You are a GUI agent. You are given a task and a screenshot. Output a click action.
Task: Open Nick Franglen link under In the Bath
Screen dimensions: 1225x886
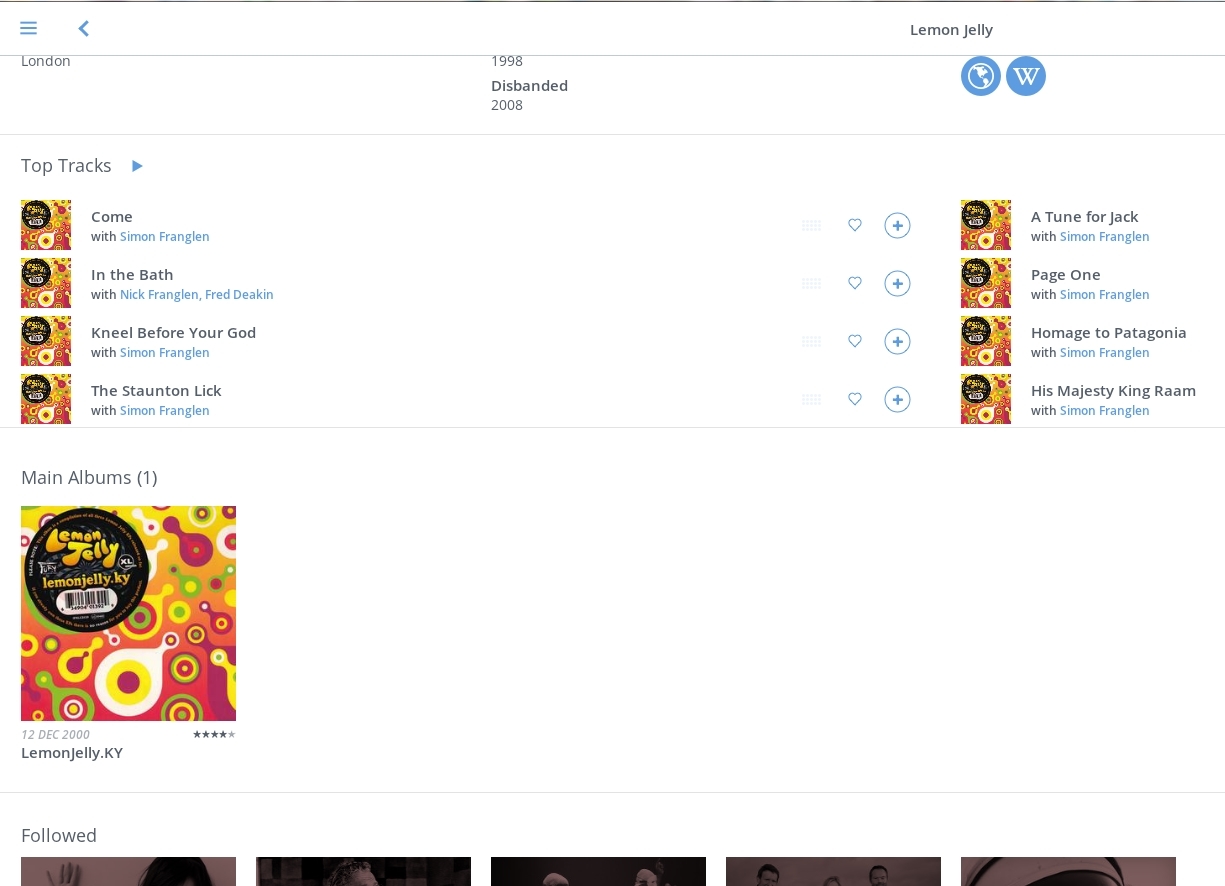(x=159, y=295)
